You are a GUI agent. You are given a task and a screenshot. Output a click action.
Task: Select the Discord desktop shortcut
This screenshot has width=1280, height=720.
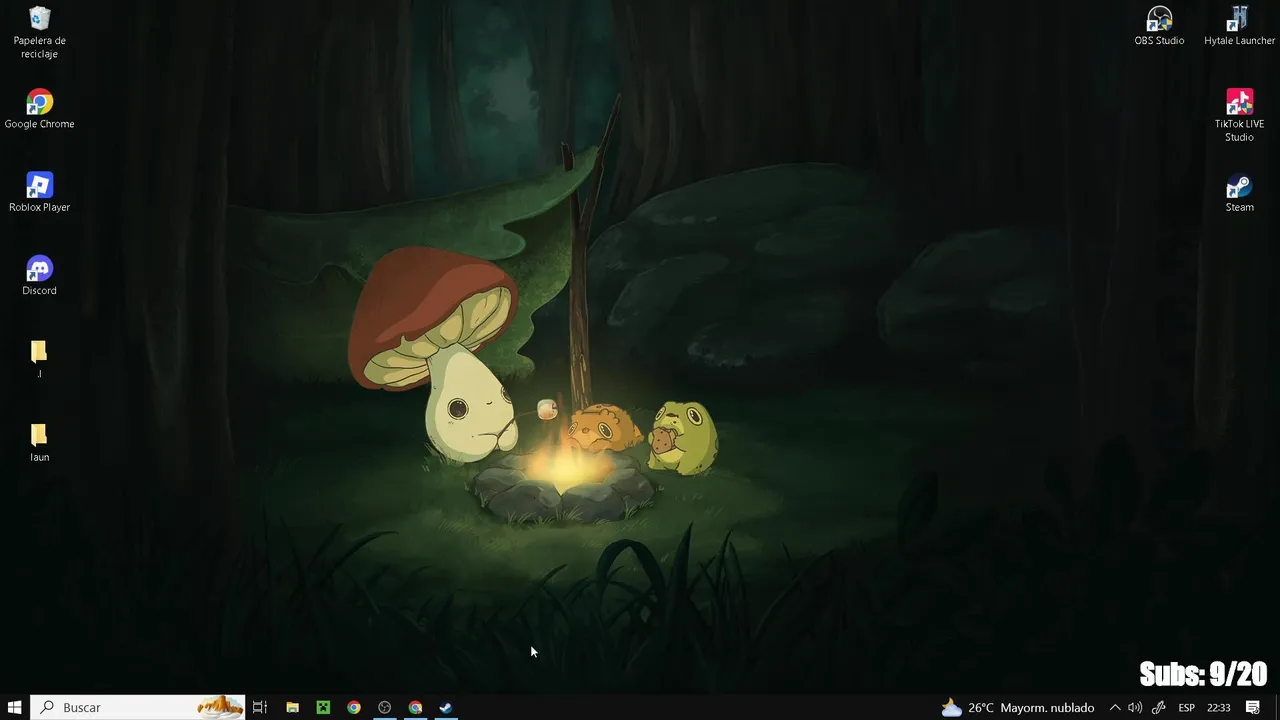[x=39, y=275]
